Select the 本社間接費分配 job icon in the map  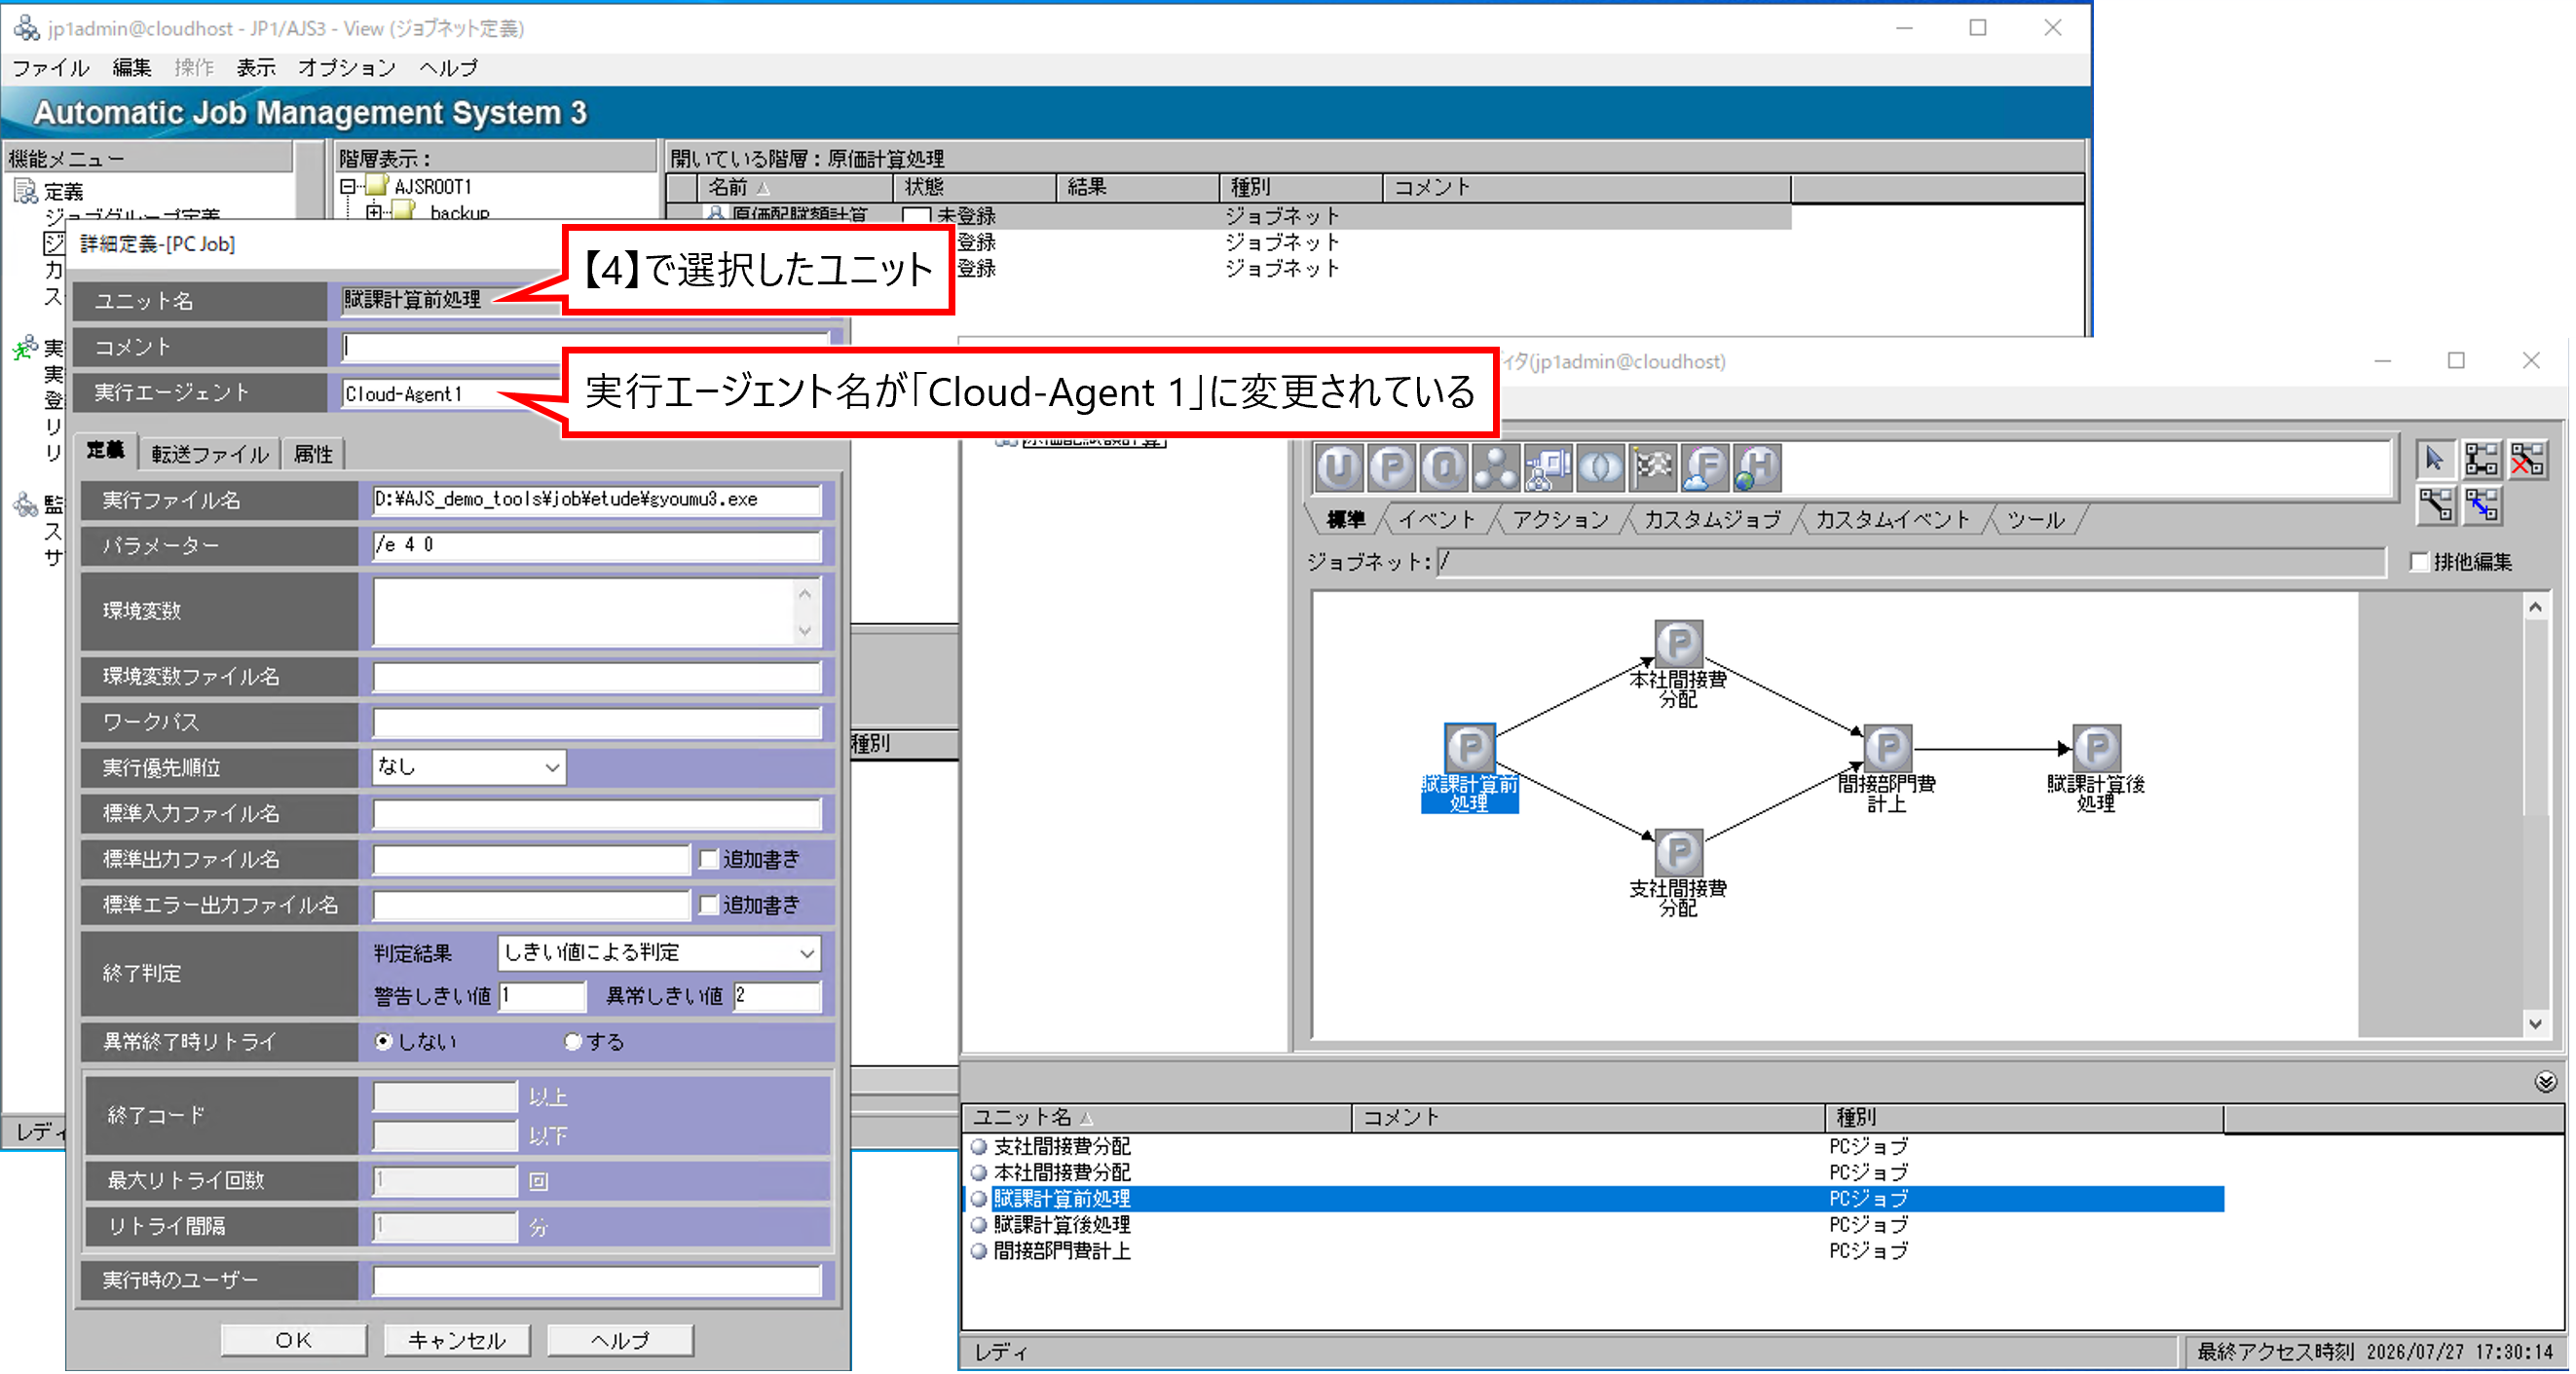coord(1679,645)
